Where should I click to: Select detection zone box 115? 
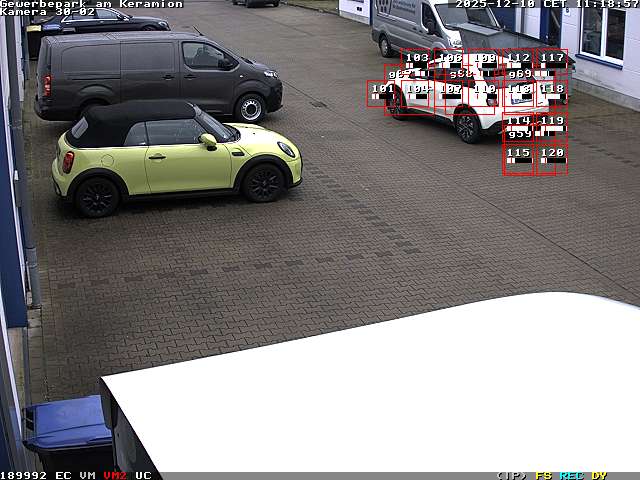[518, 158]
